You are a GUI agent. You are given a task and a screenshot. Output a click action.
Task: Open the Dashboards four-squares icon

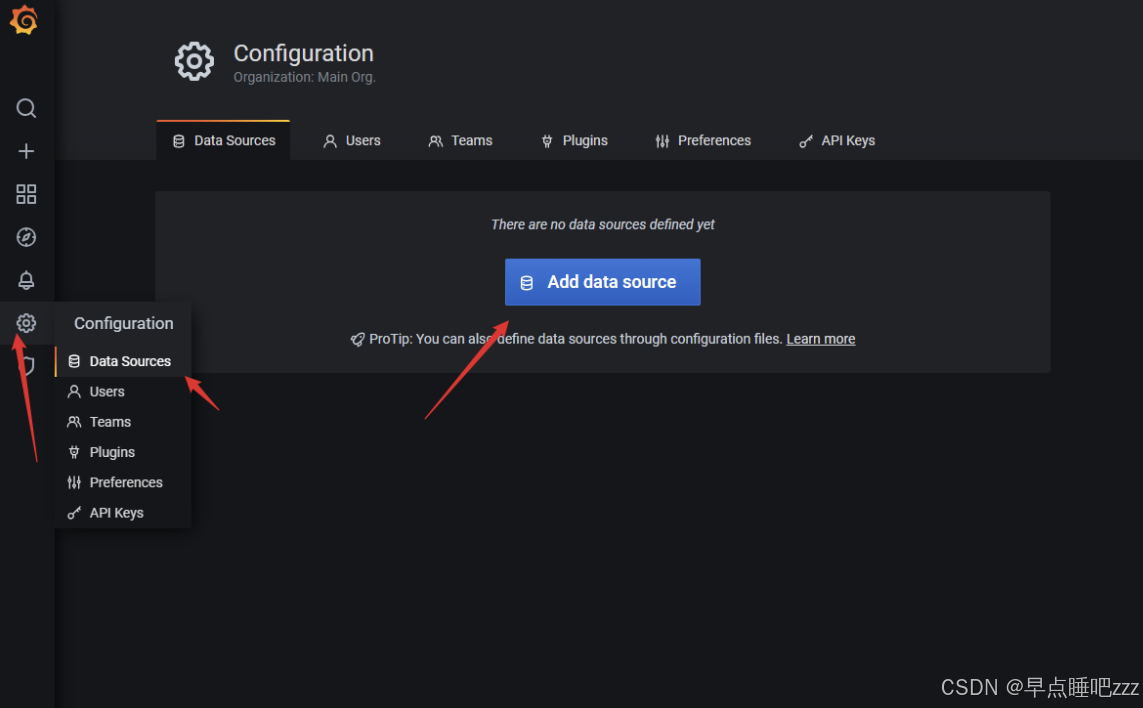click(26, 194)
